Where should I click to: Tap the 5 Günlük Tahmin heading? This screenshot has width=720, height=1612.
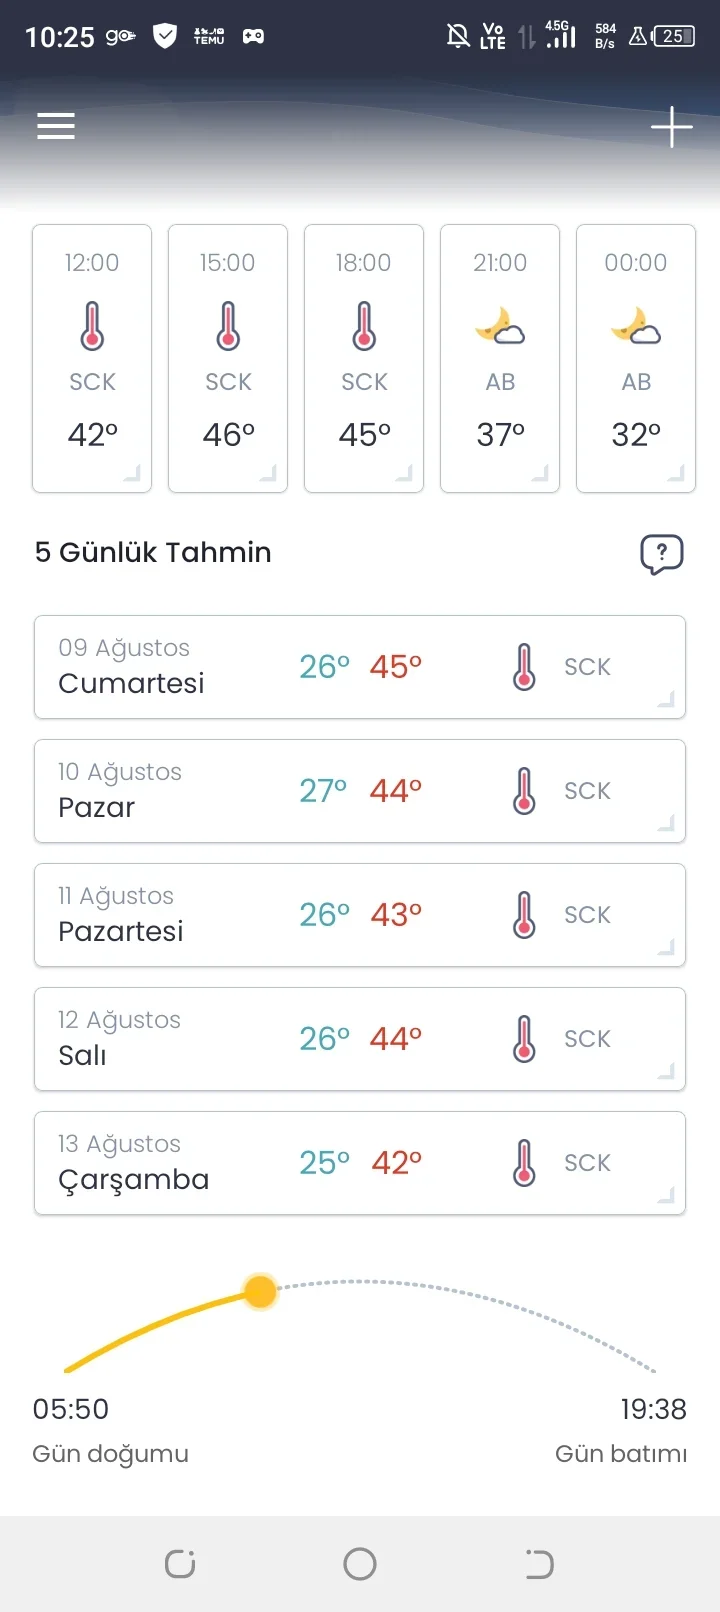pyautogui.click(x=153, y=552)
